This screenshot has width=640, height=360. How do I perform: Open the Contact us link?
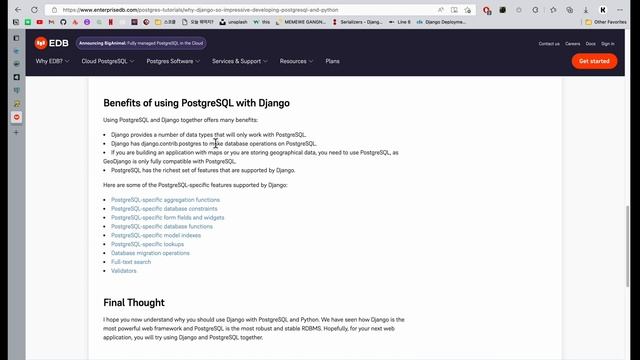(x=549, y=44)
